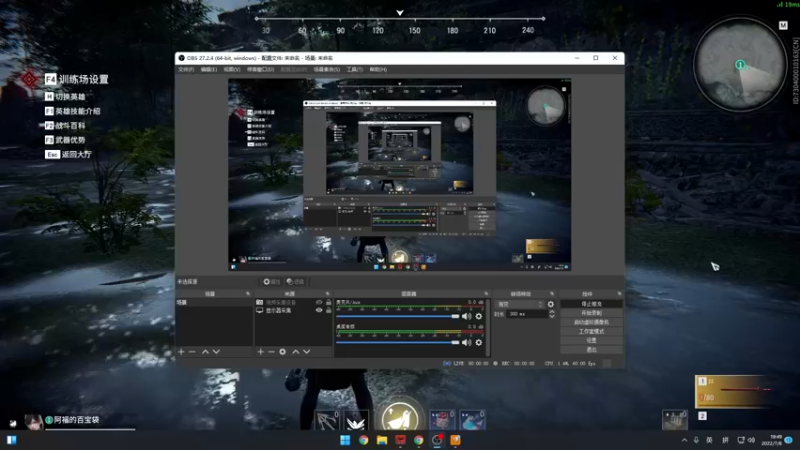The height and width of the screenshot is (450, 800).
Task: Open system volume tray icon
Action: pyautogui.click(x=751, y=440)
